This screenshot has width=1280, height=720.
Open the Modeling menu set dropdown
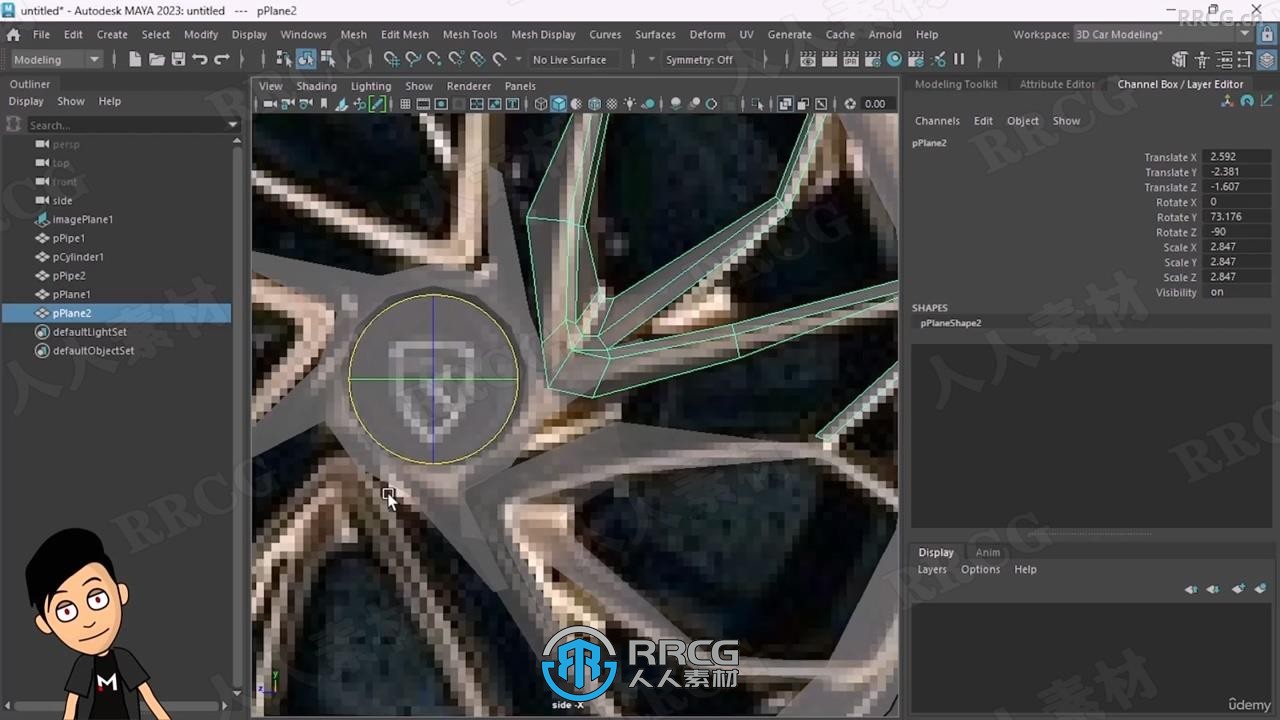pyautogui.click(x=55, y=59)
